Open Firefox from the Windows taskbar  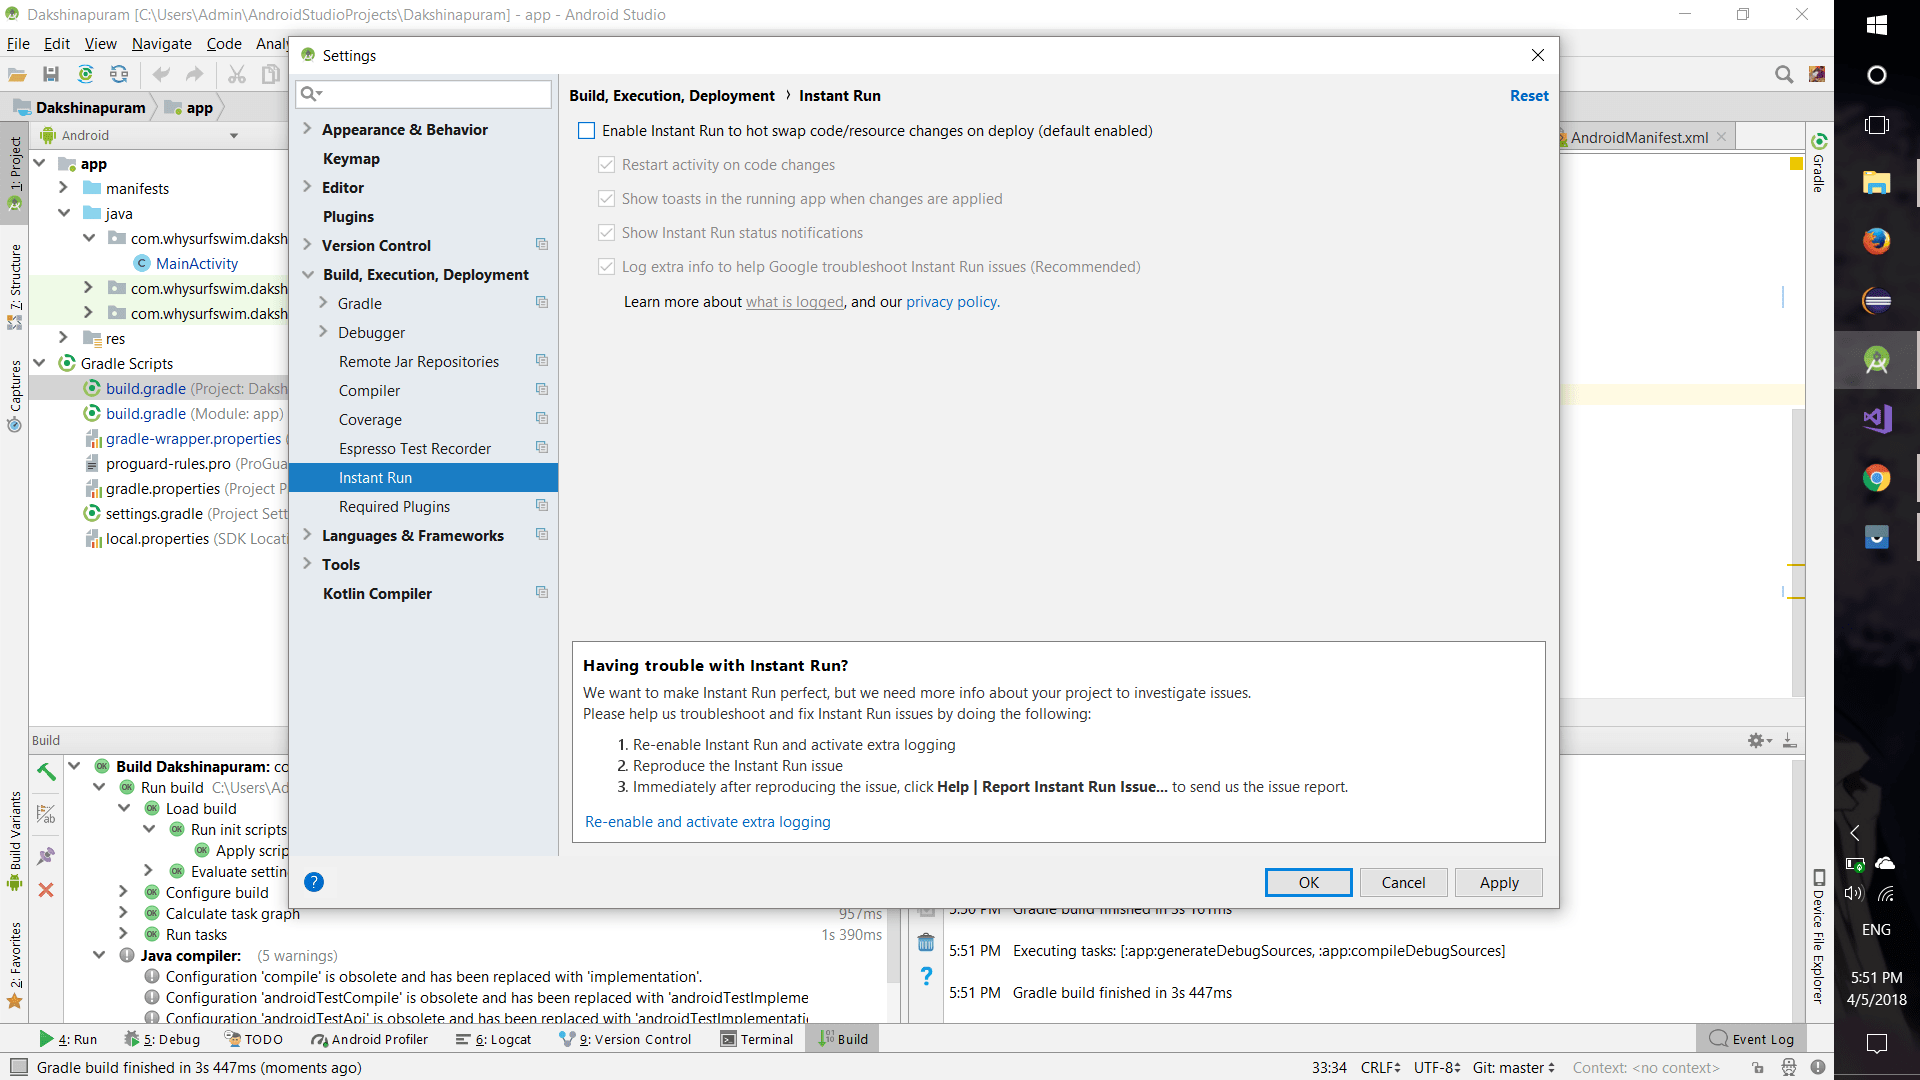tap(1876, 241)
